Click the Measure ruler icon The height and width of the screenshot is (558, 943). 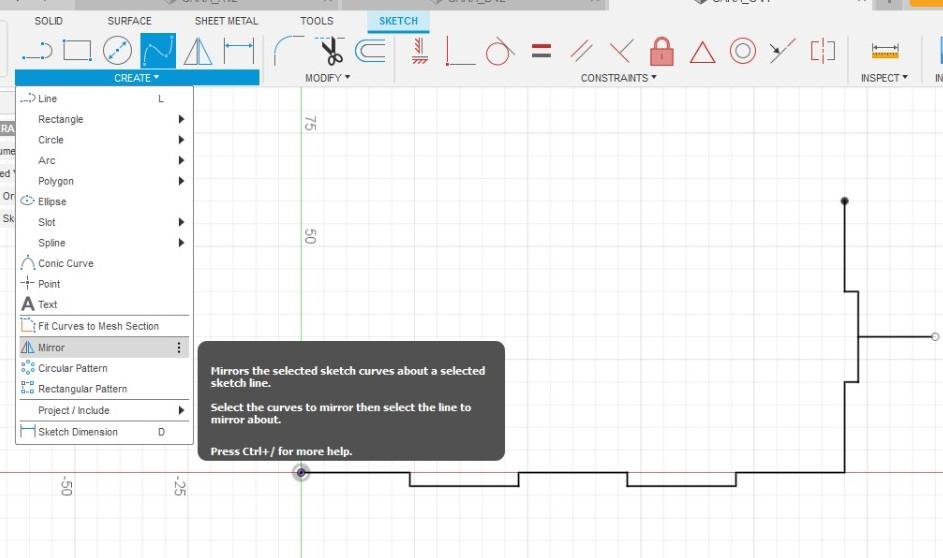click(x=885, y=51)
